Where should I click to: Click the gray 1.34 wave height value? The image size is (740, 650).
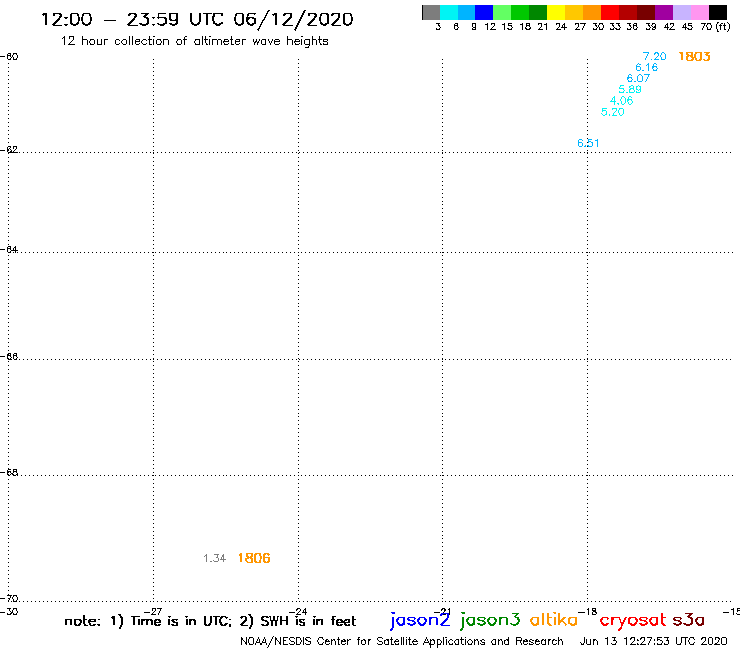(x=214, y=558)
